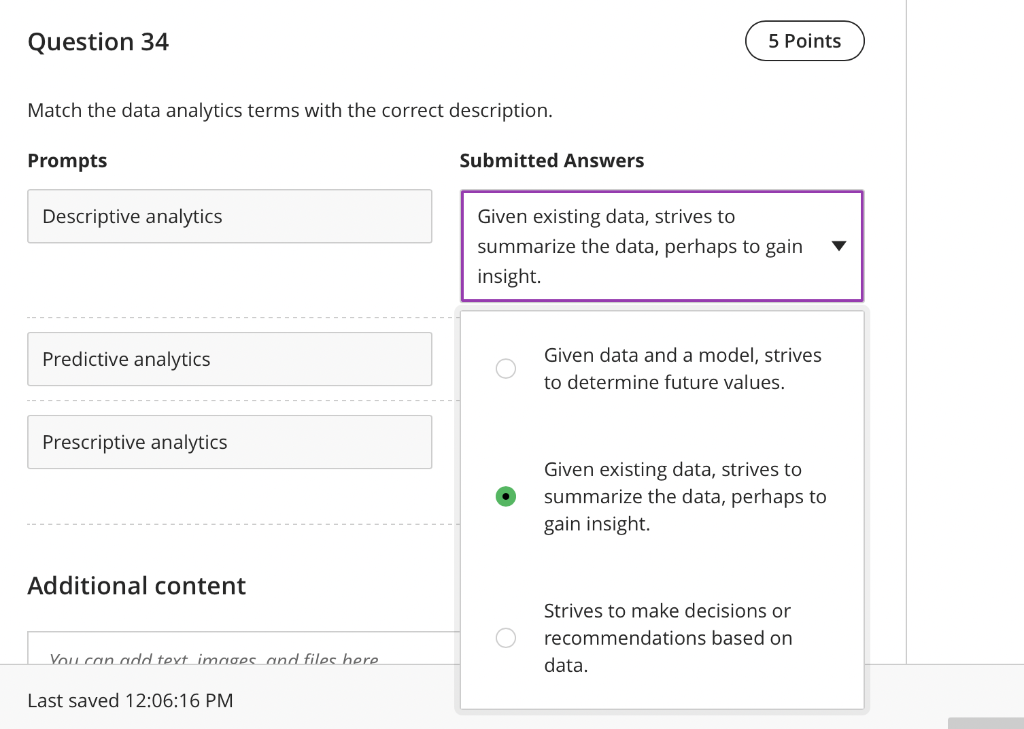Click the Additional content heading

136,586
